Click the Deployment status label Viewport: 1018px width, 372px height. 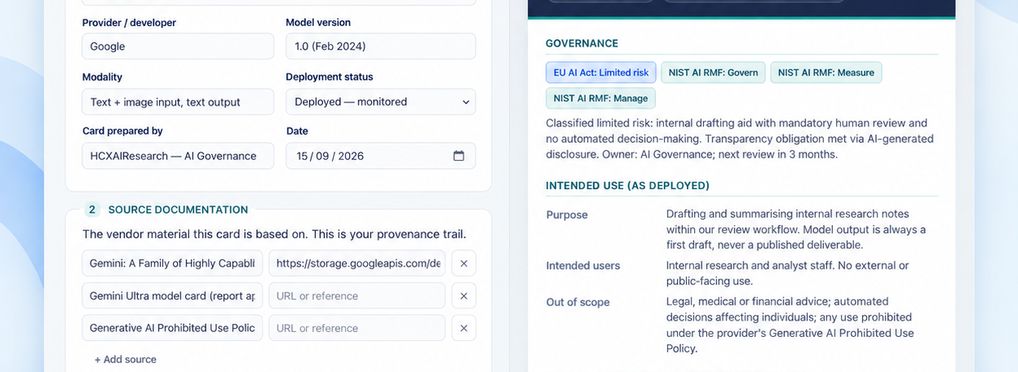pyautogui.click(x=329, y=77)
